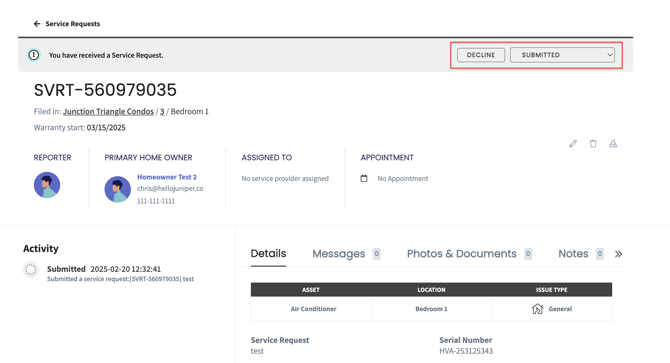670x363 pixels.
Task: Click the No Appointment text
Action: pos(403,179)
